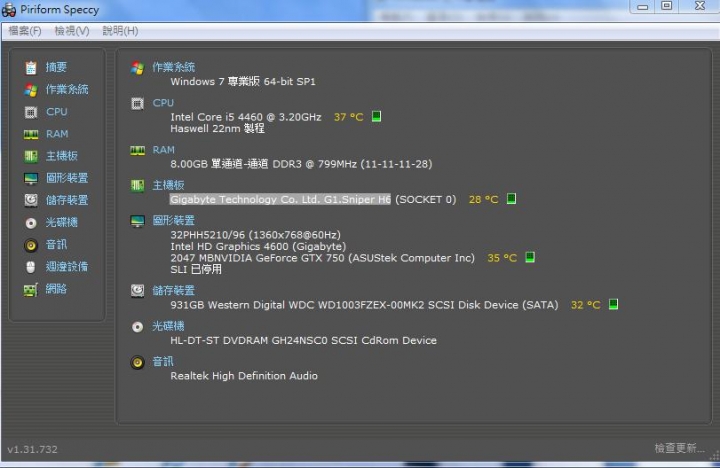The height and width of the screenshot is (468, 720).
Task: Click the HL-DT-ST DVDRAM GH24NSC0 text
Action: [x=304, y=340]
